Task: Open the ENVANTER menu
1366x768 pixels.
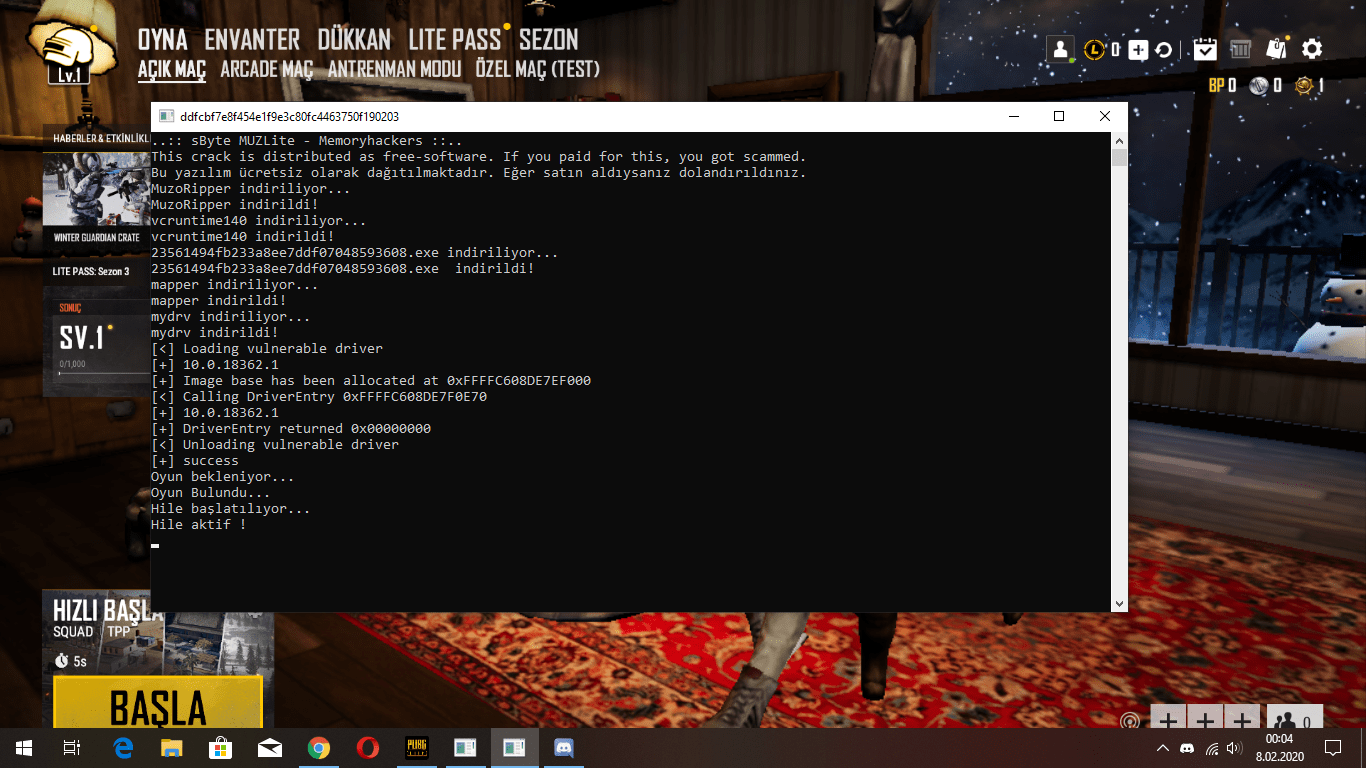Action: pos(252,40)
